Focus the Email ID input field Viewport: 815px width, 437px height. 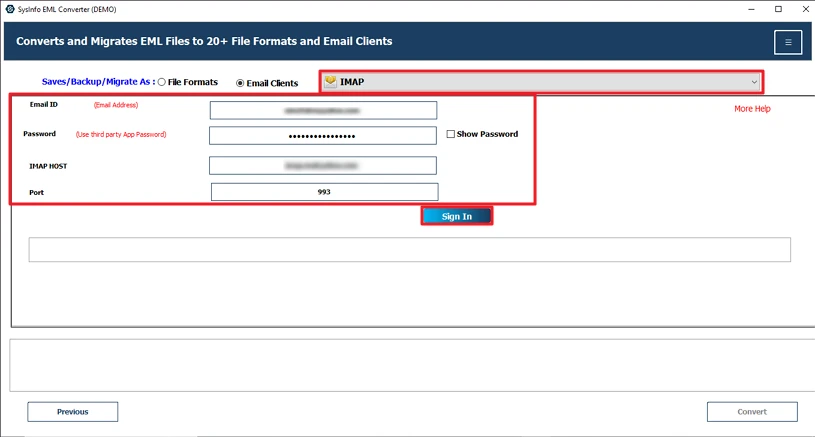point(323,110)
